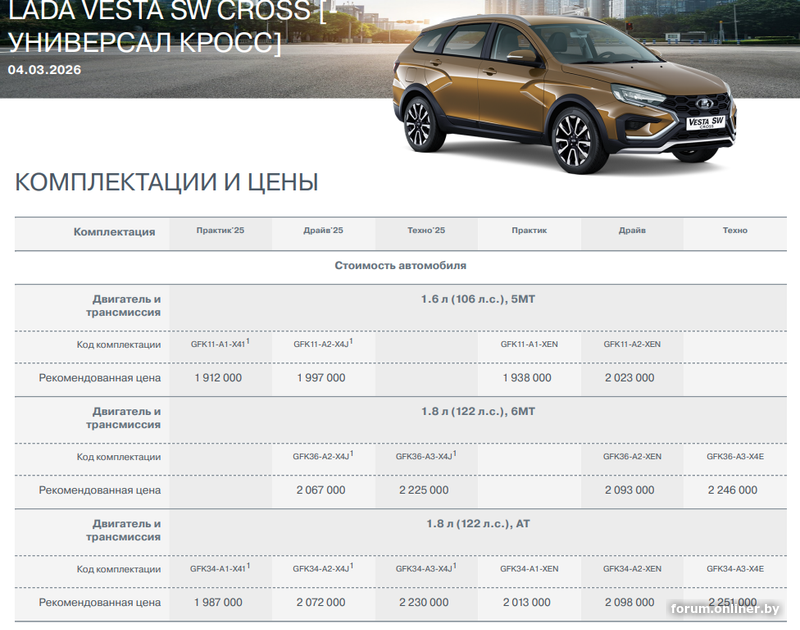Click 'Код комплектации' label in GFK34 row

(119, 569)
